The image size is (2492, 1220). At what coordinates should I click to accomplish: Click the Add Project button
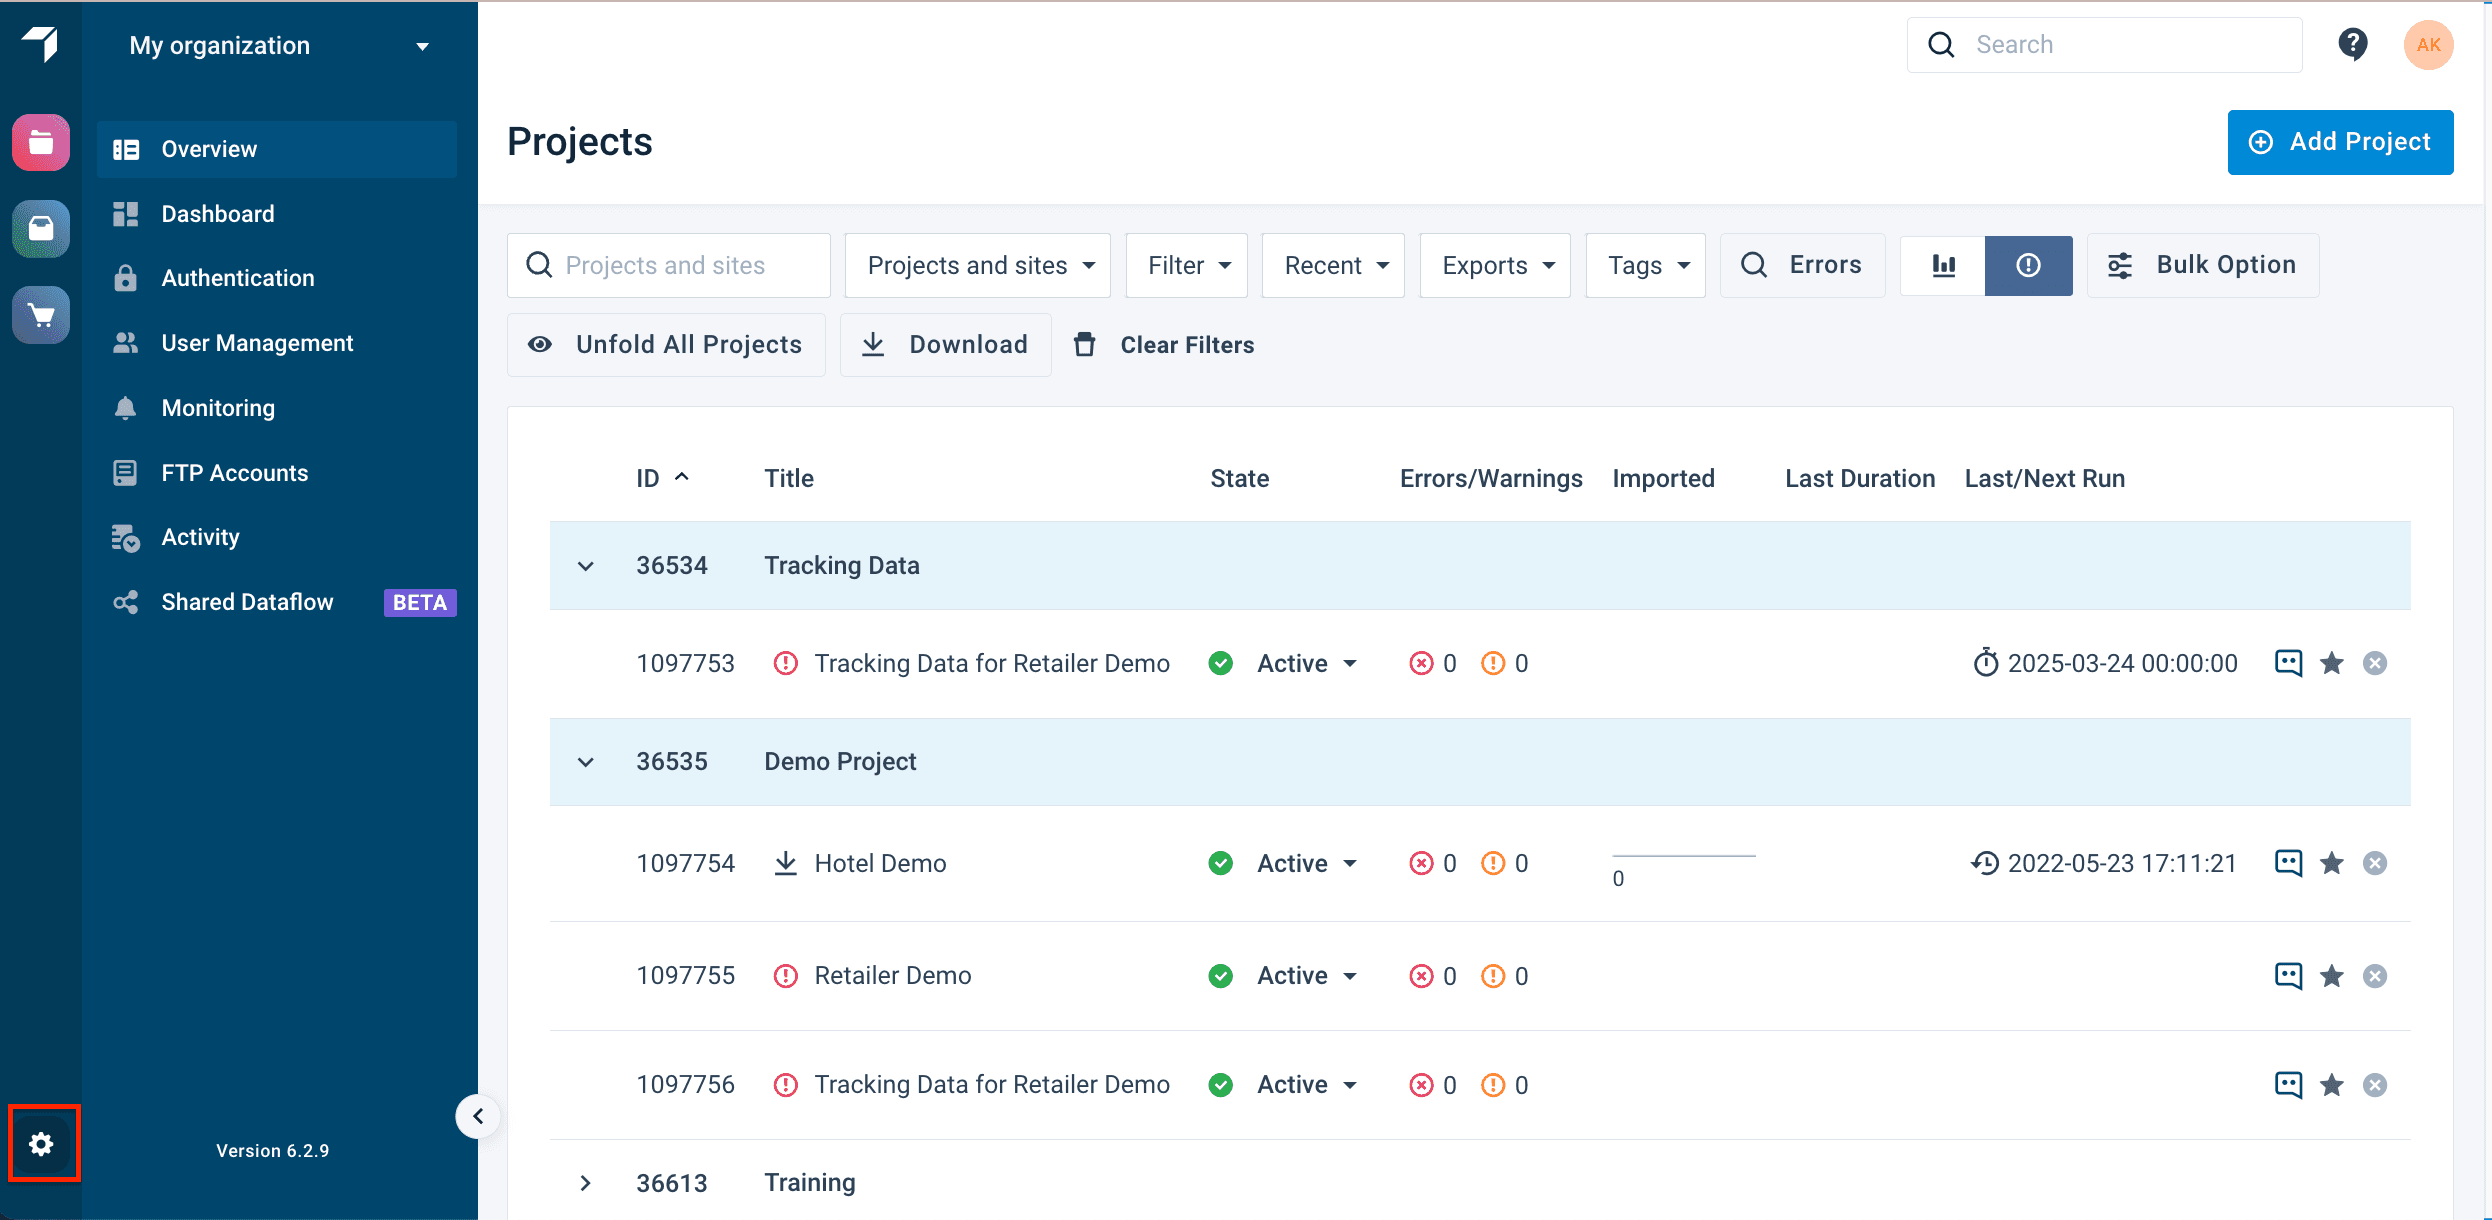(2339, 142)
